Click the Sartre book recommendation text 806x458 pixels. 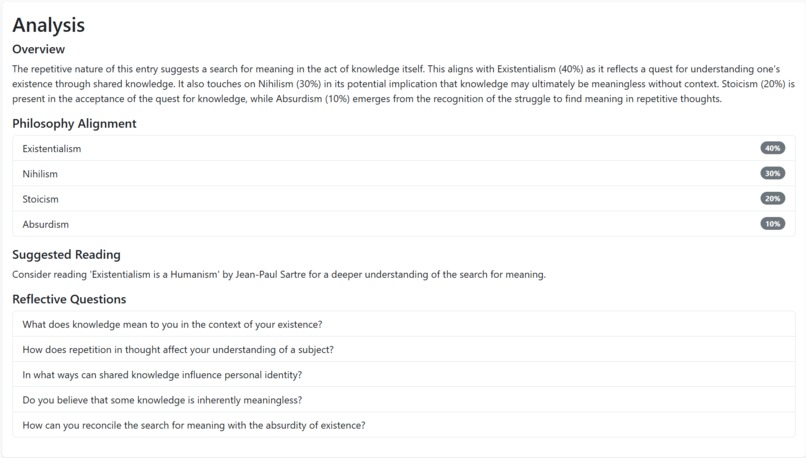click(x=279, y=274)
